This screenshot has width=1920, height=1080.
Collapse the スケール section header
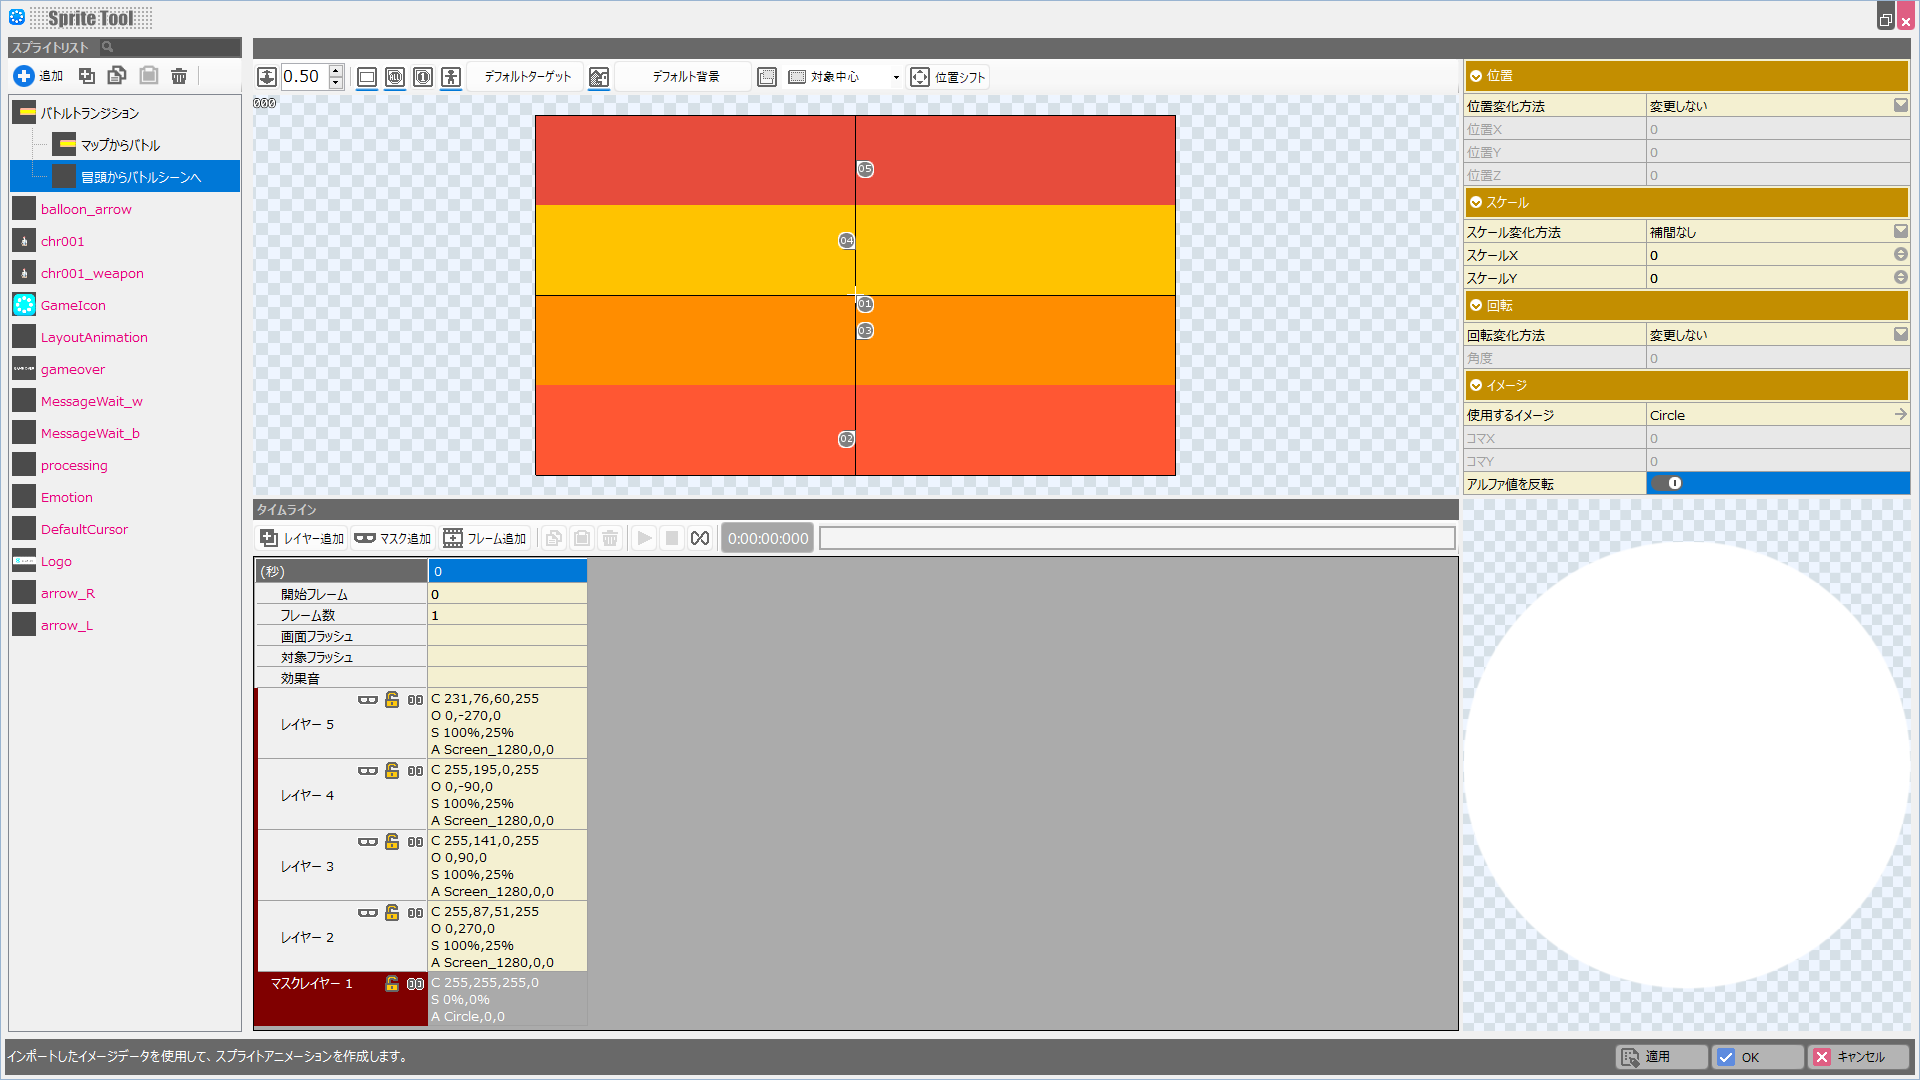coord(1476,203)
